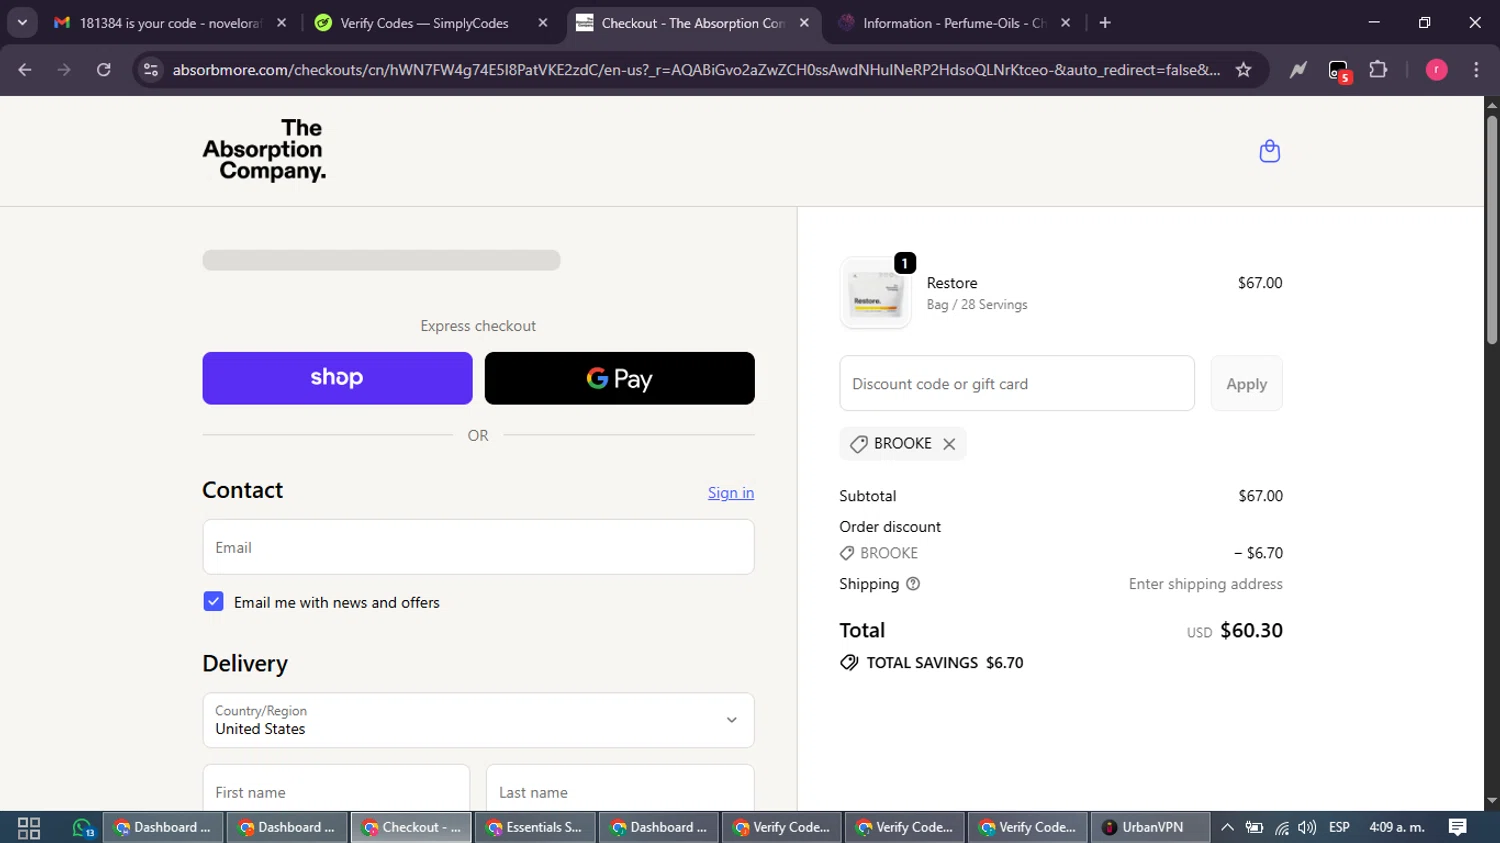Viewport: 1500px width, 843px height.
Task: Open the volume speaker tray icon
Action: (x=1307, y=827)
